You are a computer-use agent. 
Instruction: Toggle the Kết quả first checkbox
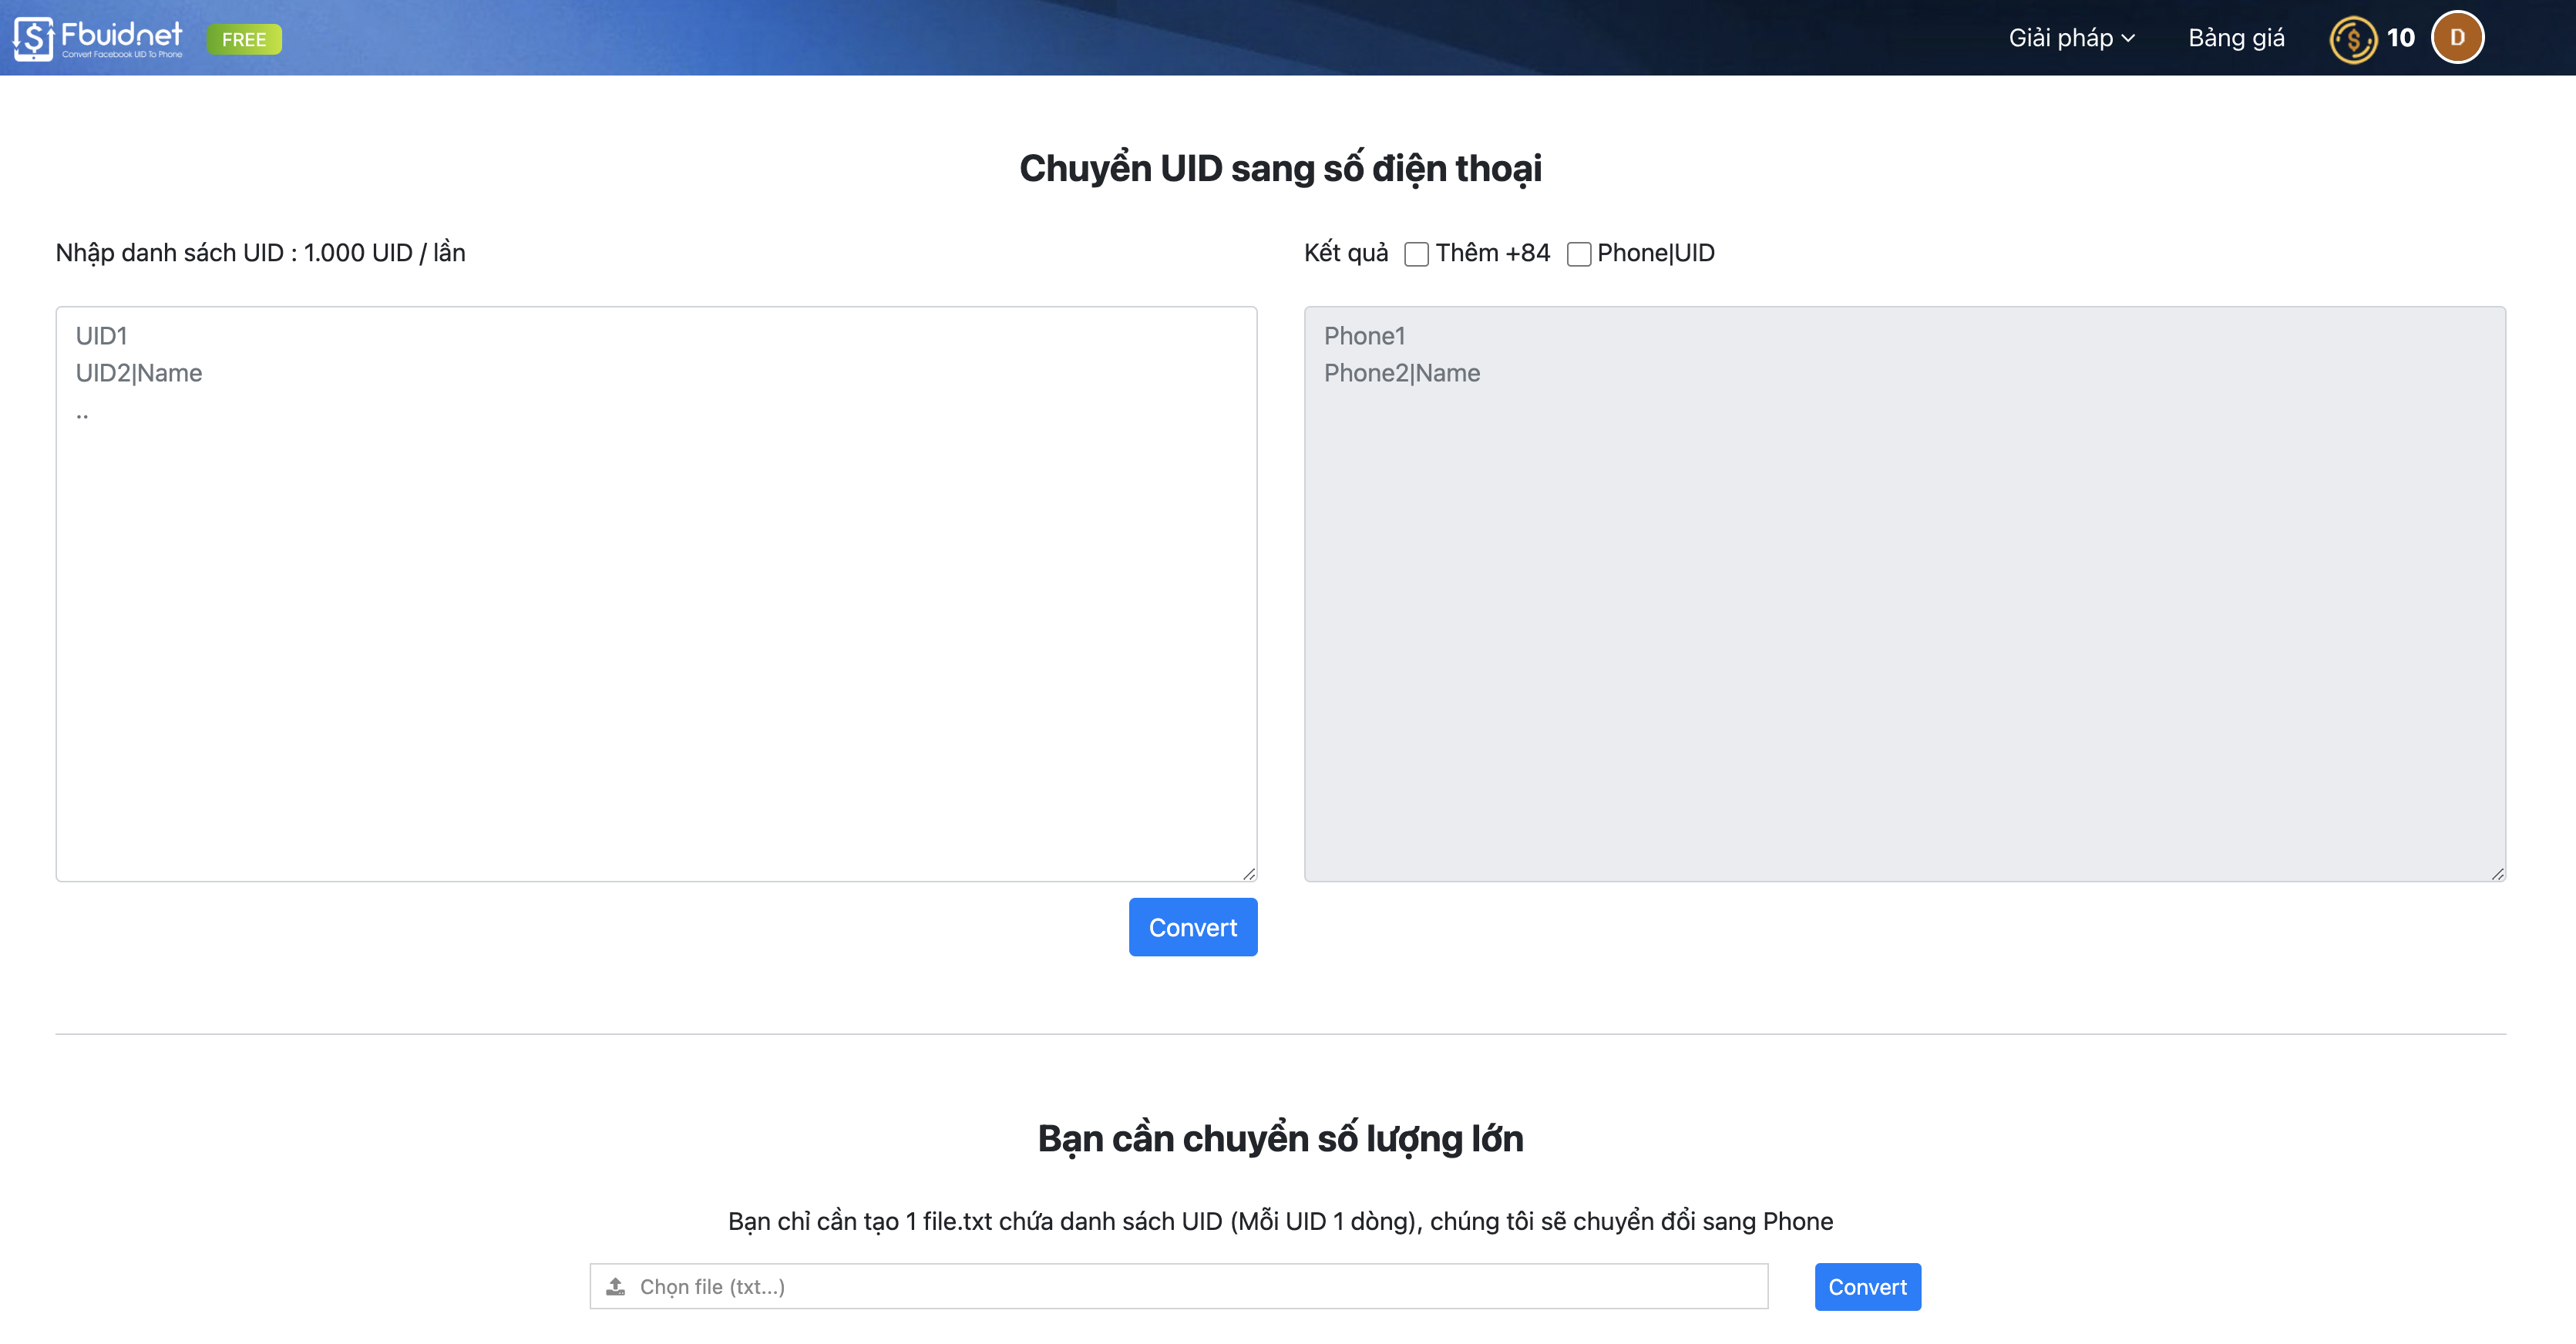point(1416,252)
